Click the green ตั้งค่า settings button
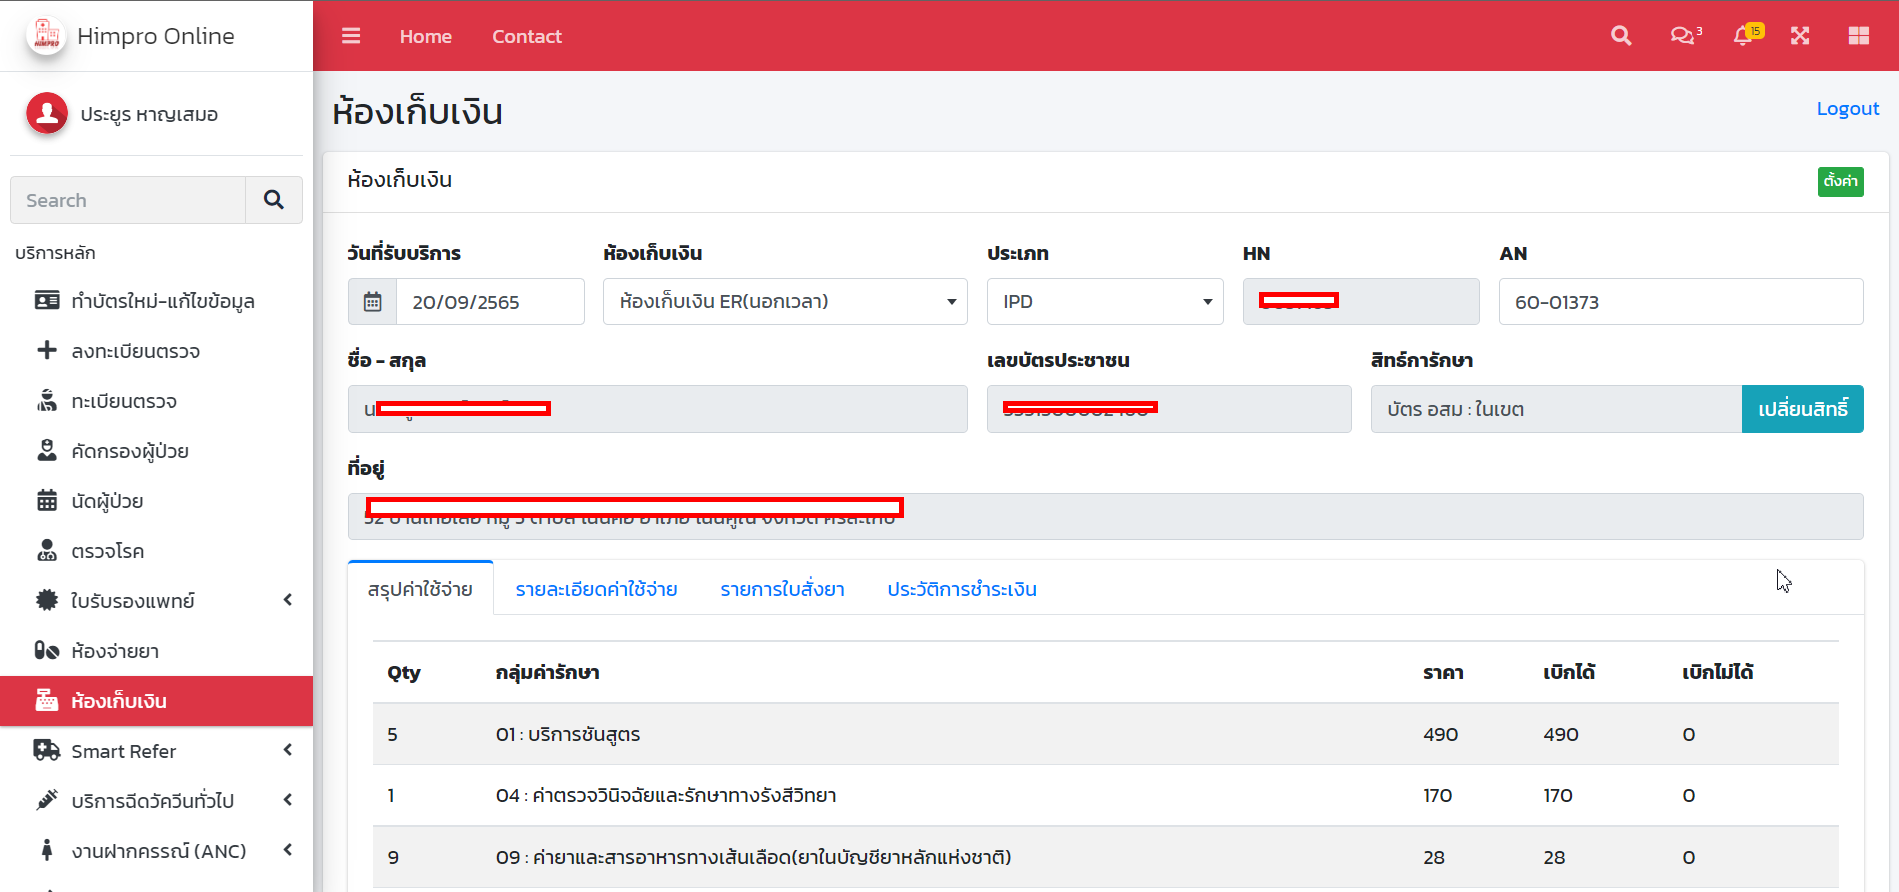 coord(1840,181)
